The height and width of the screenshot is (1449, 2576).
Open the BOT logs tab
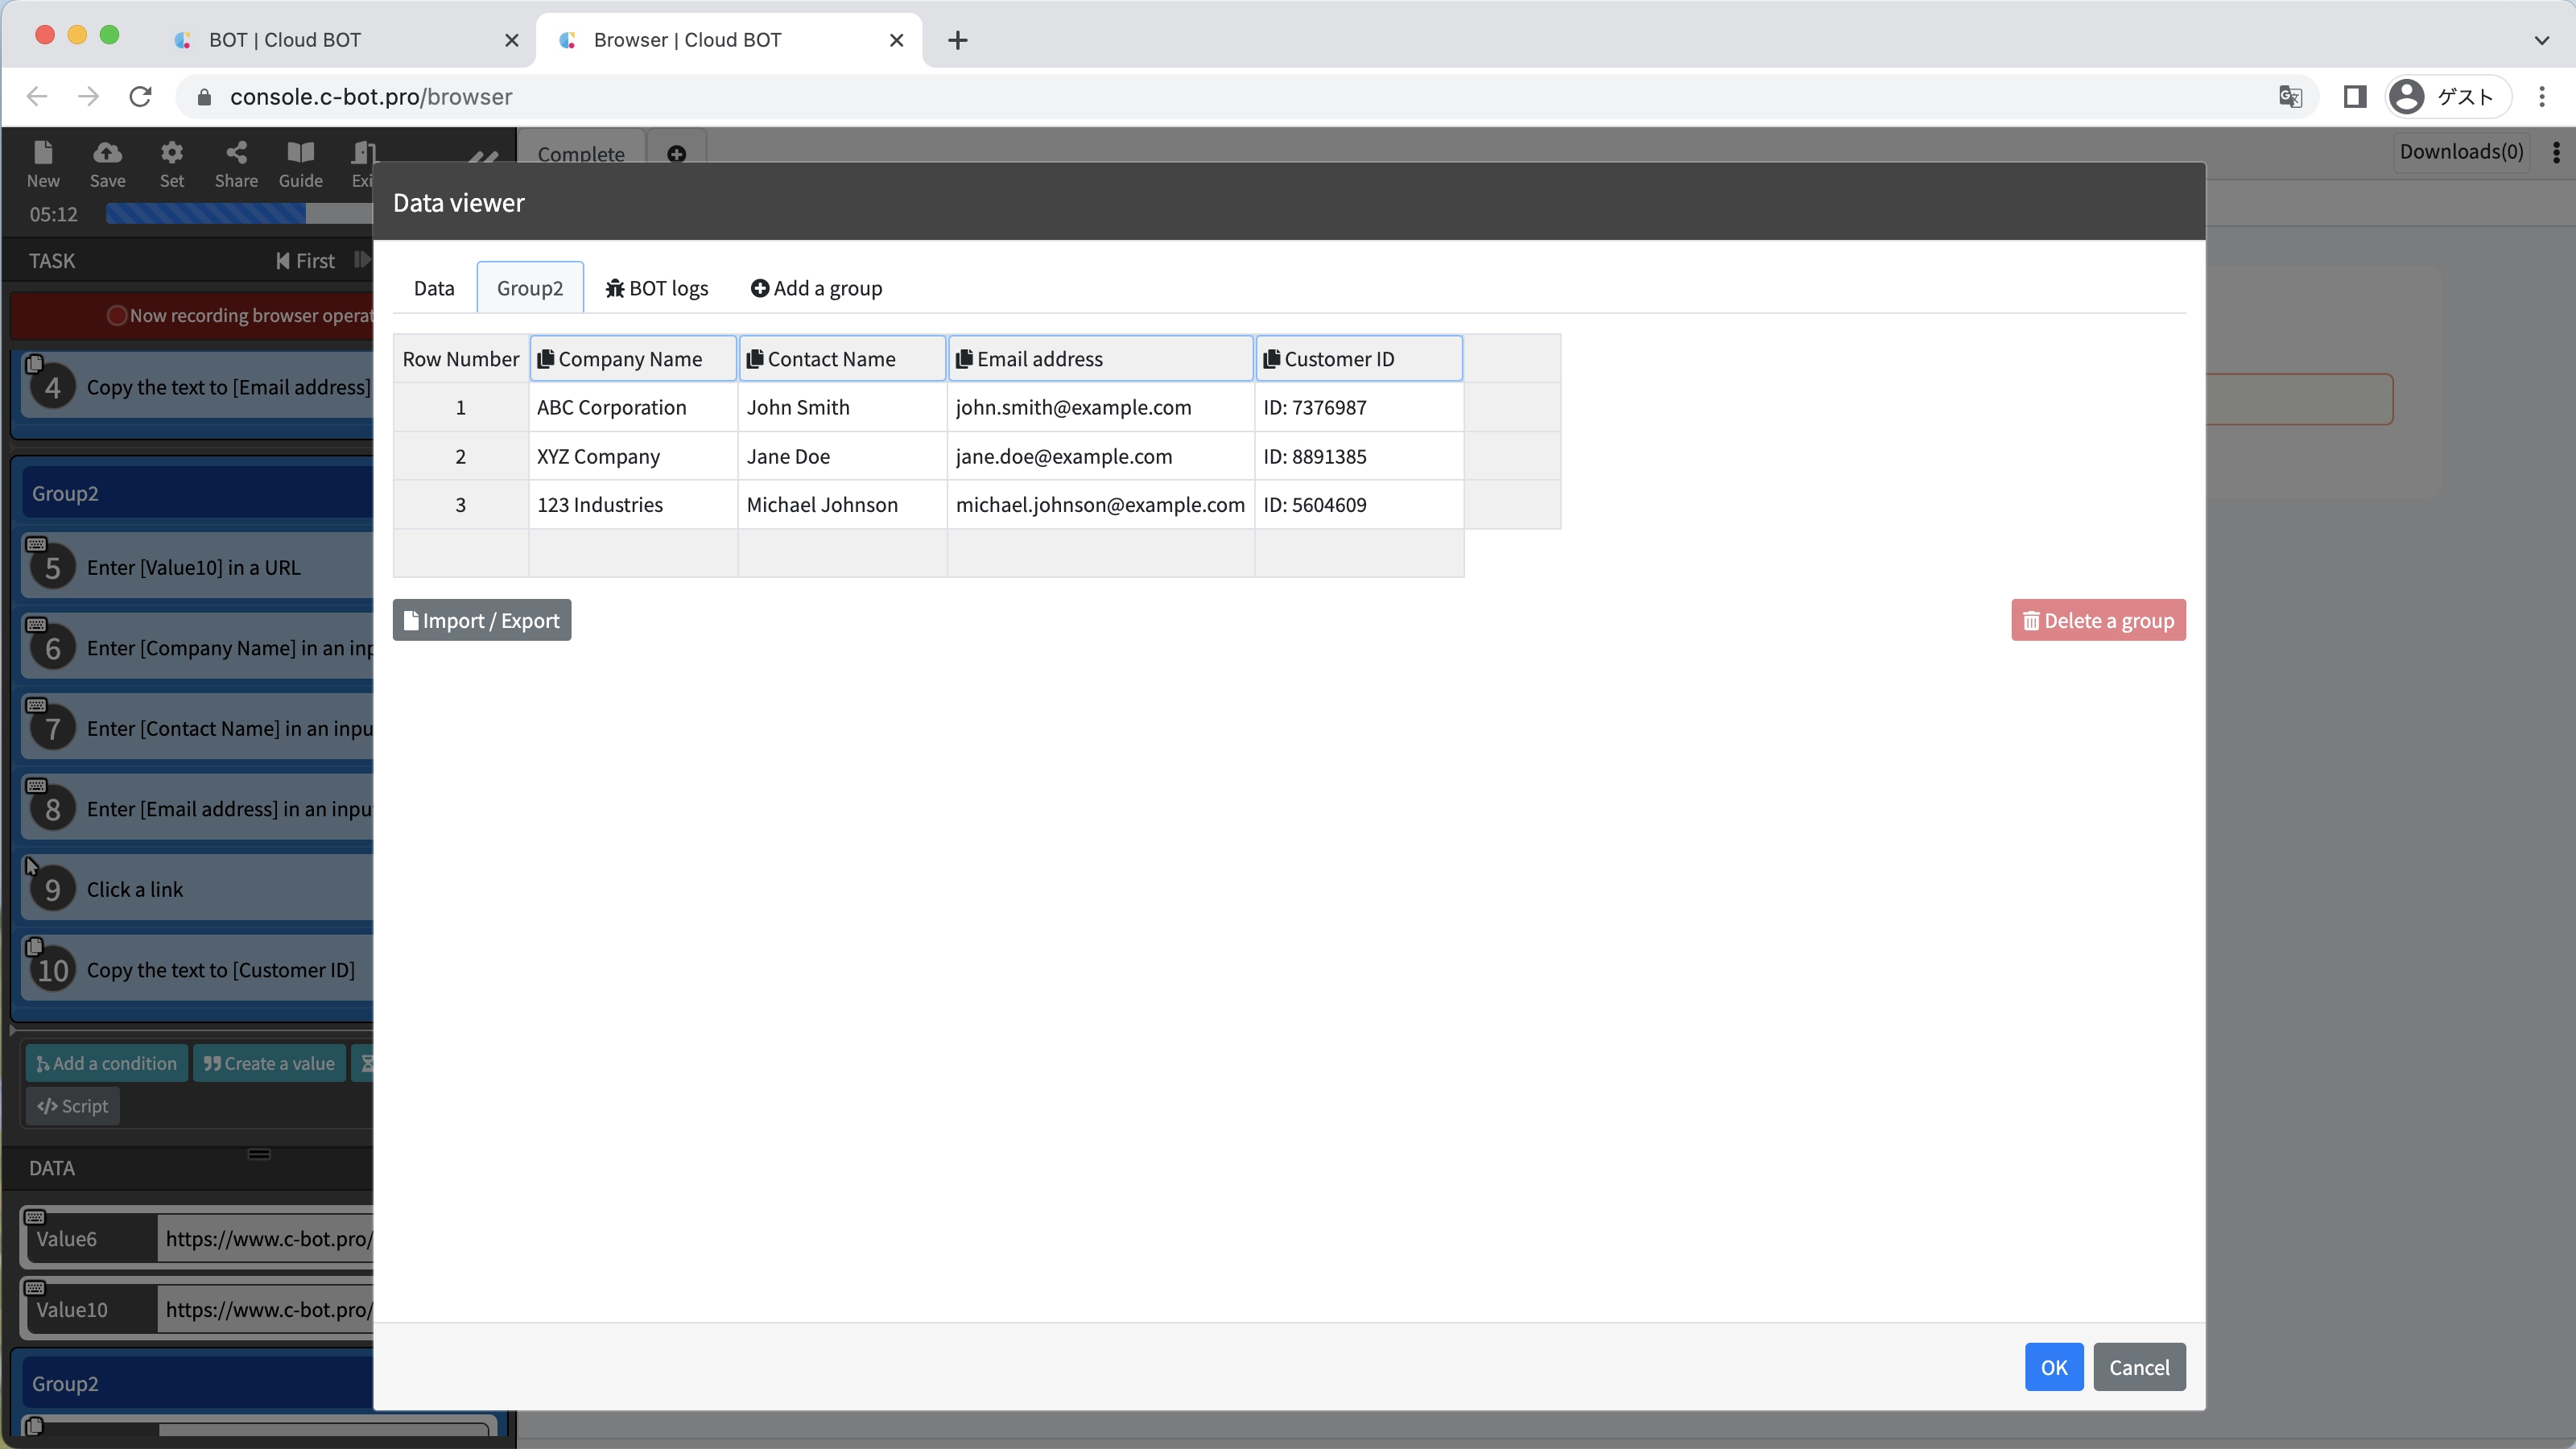657,289
